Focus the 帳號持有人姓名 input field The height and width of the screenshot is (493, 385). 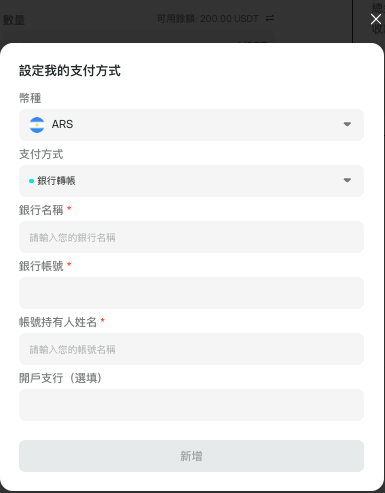click(x=191, y=349)
